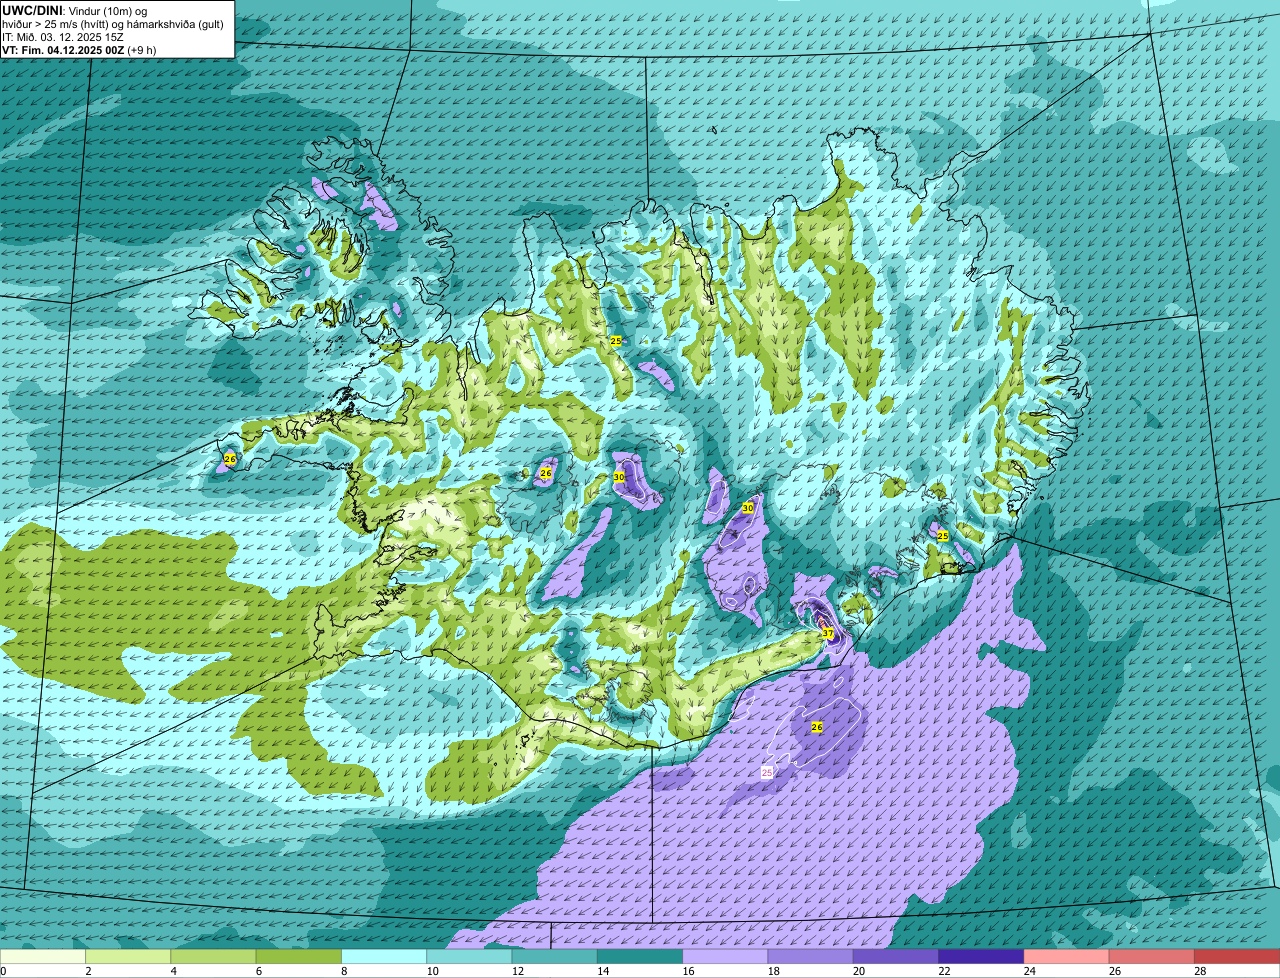The image size is (1280, 978).
Task: Click the 24–26 m/s pink legend swatch
Action: [x=1067, y=956]
